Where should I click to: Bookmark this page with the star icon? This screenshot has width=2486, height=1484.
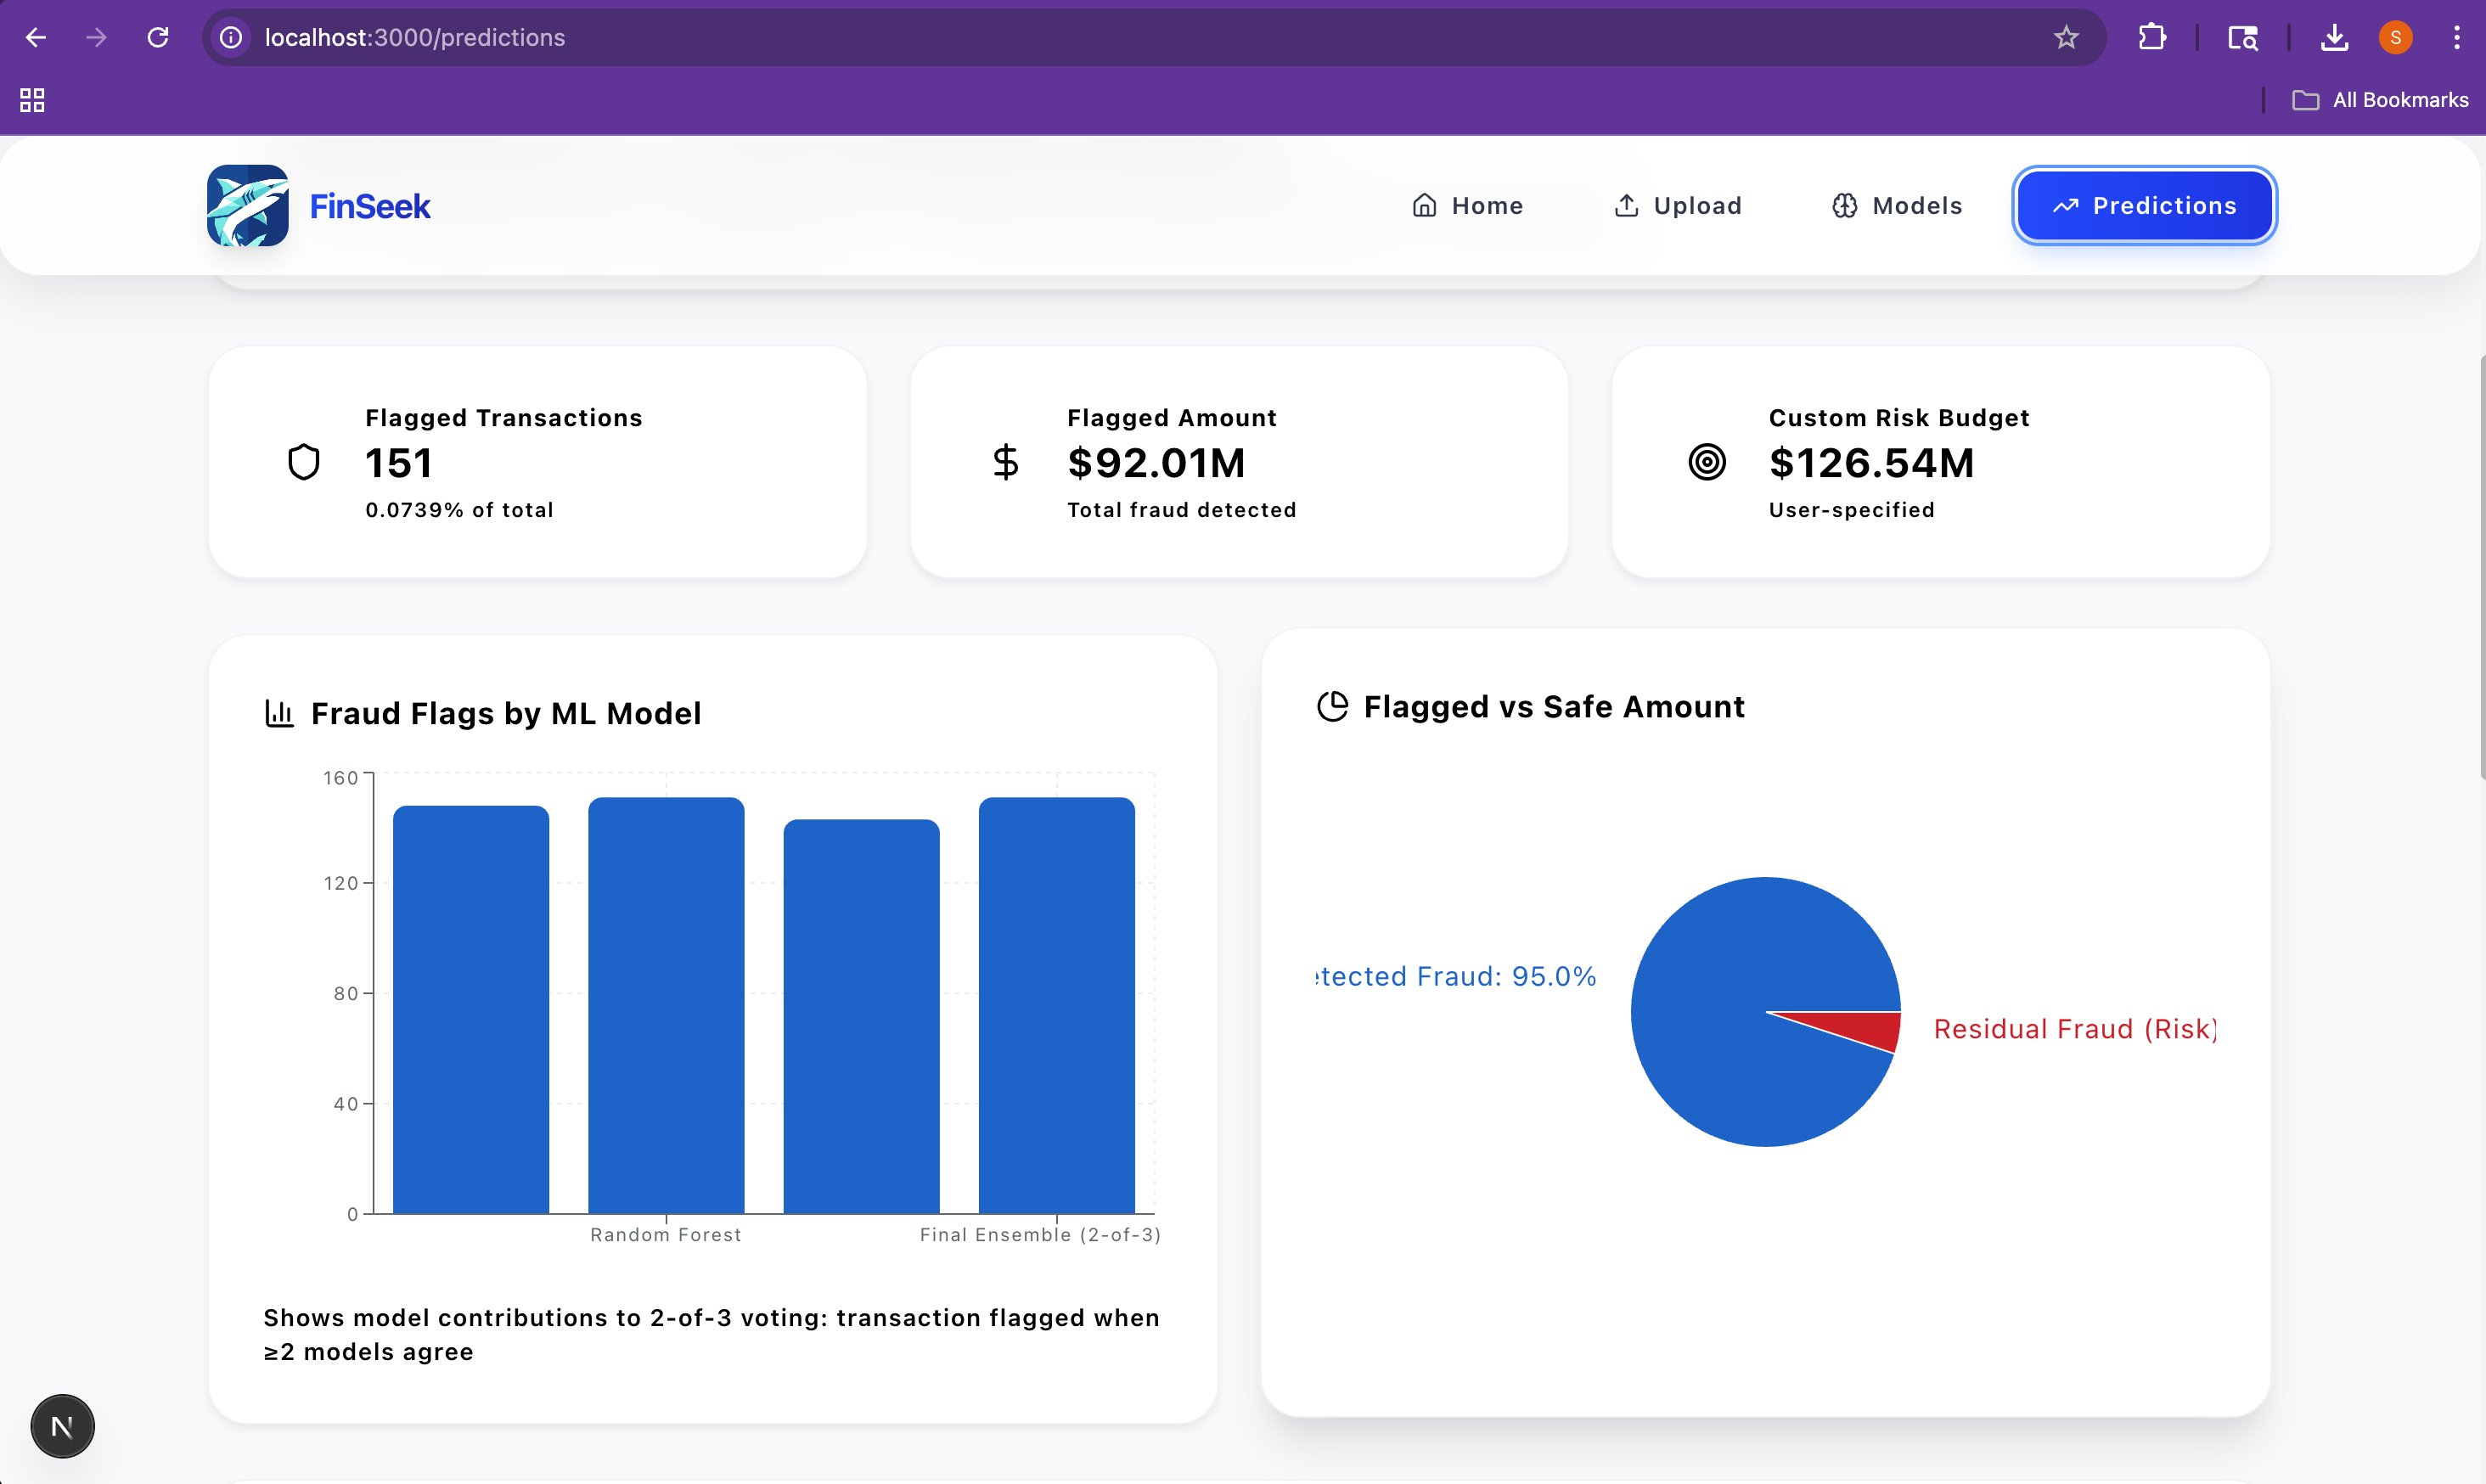click(2066, 38)
